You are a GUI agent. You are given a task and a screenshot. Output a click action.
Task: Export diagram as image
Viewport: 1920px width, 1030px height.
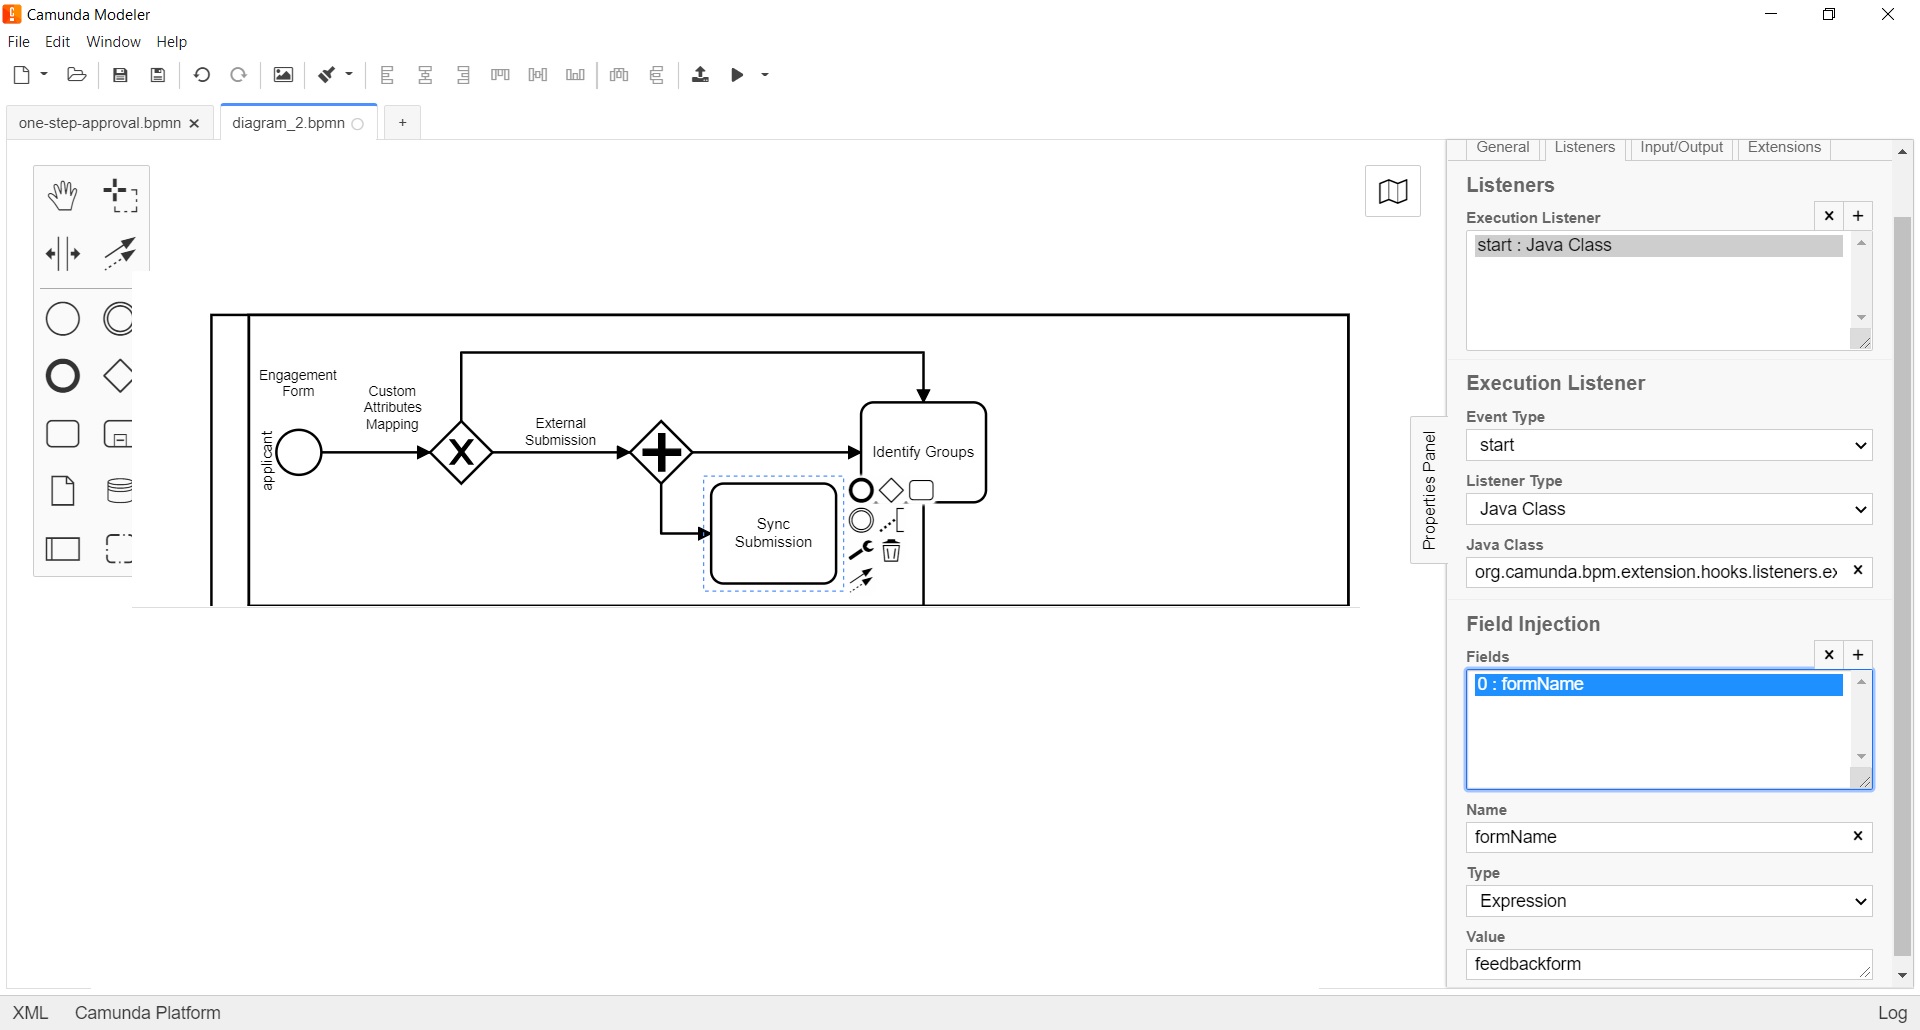click(283, 75)
